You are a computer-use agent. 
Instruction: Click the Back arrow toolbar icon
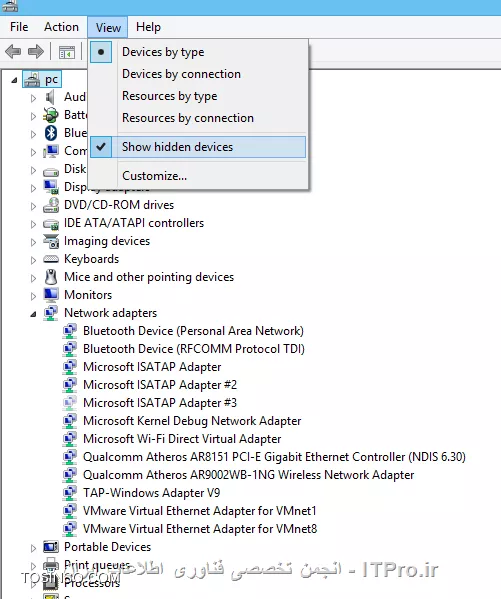(x=13, y=51)
